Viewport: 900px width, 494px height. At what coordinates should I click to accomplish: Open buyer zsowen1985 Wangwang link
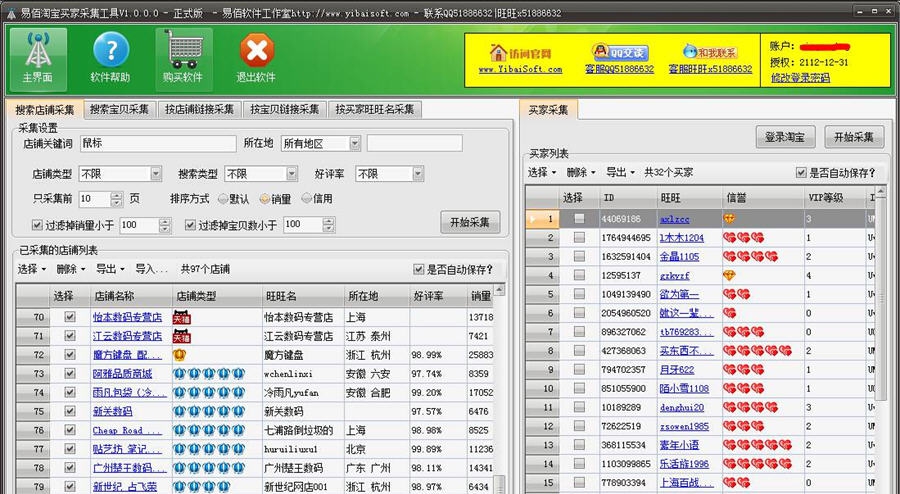(x=684, y=426)
